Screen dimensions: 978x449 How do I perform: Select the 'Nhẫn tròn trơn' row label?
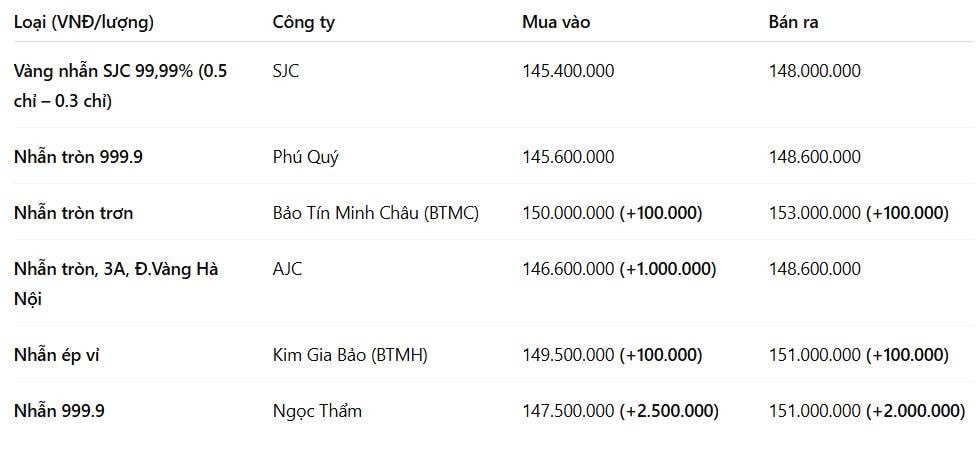[73, 213]
